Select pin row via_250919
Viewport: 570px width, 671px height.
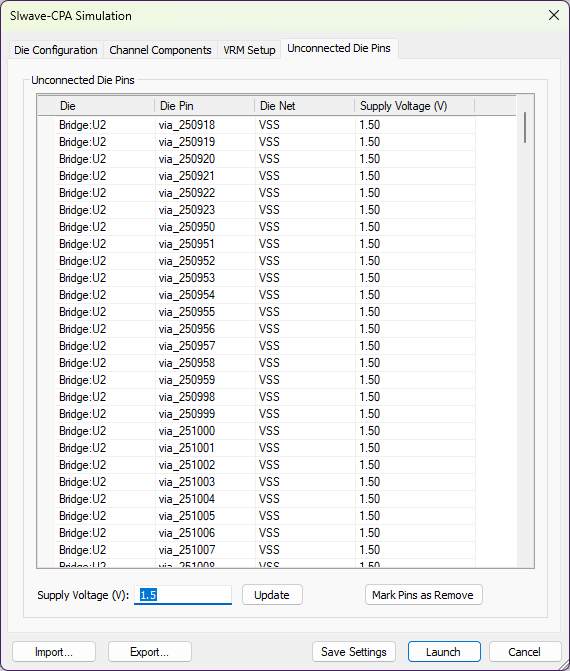pyautogui.click(x=265, y=142)
